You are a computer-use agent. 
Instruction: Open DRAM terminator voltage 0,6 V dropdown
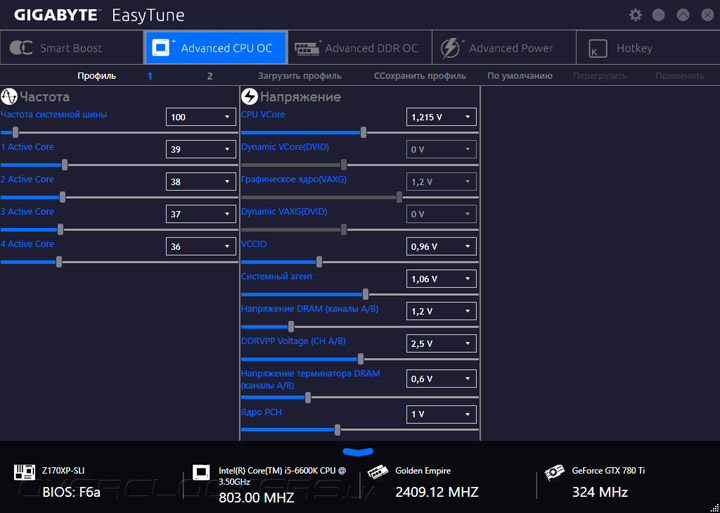click(x=441, y=379)
